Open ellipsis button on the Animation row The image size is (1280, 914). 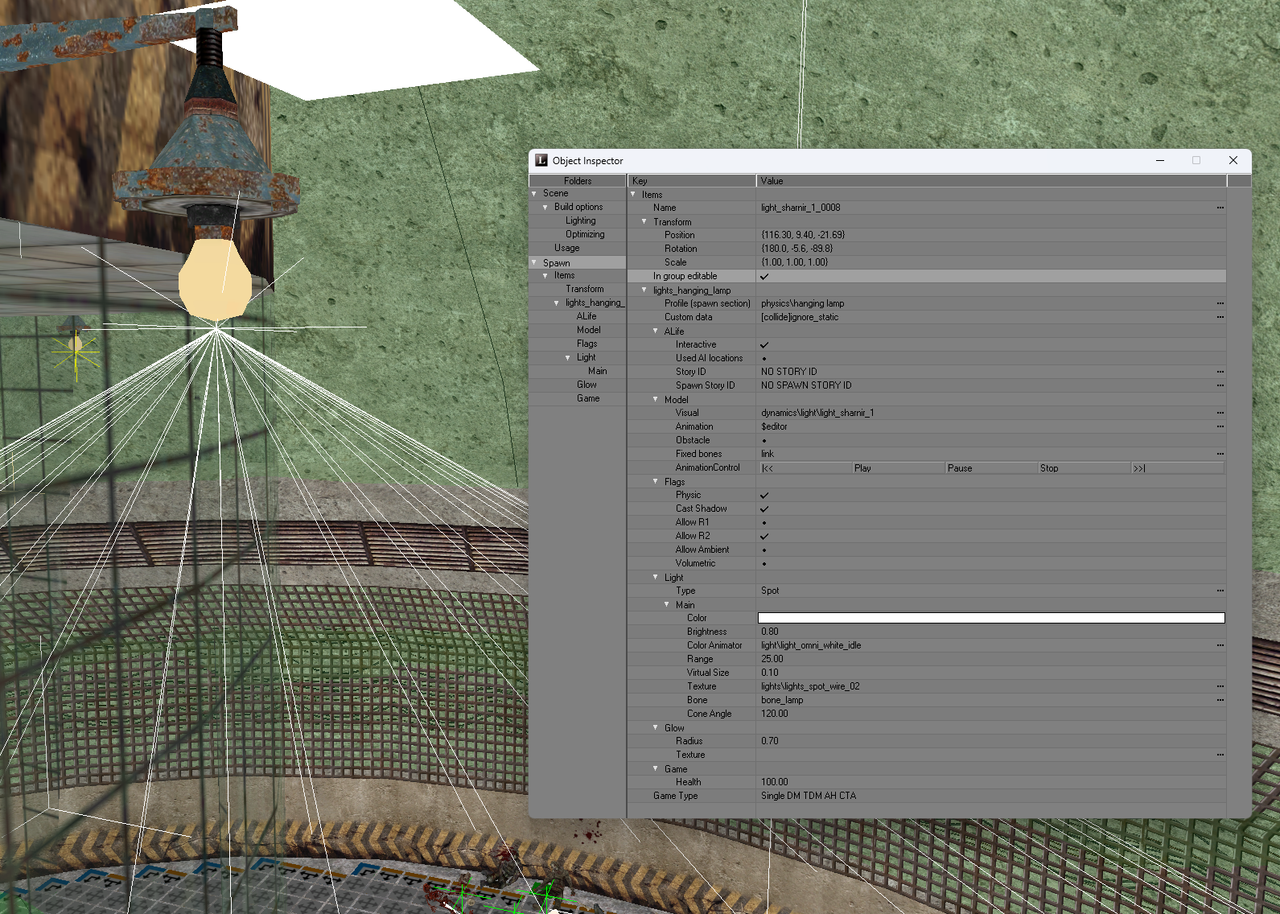[x=1220, y=427]
